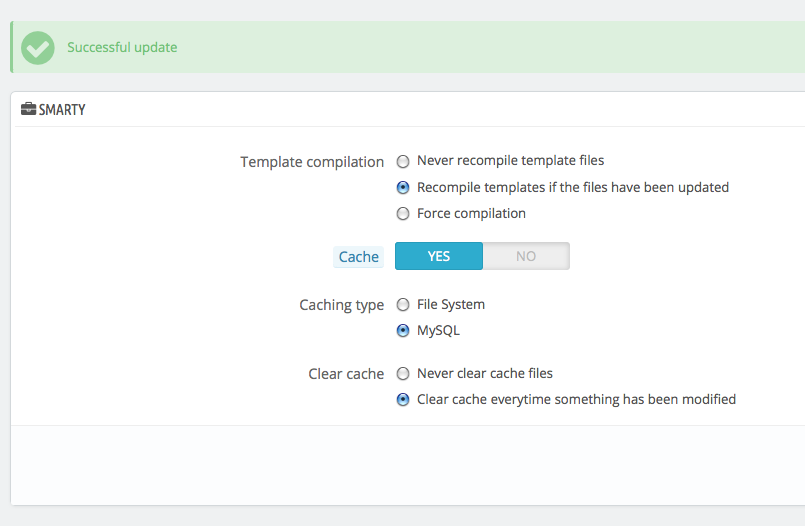
Task: Choose Never clear cache files option
Action: [x=403, y=374]
